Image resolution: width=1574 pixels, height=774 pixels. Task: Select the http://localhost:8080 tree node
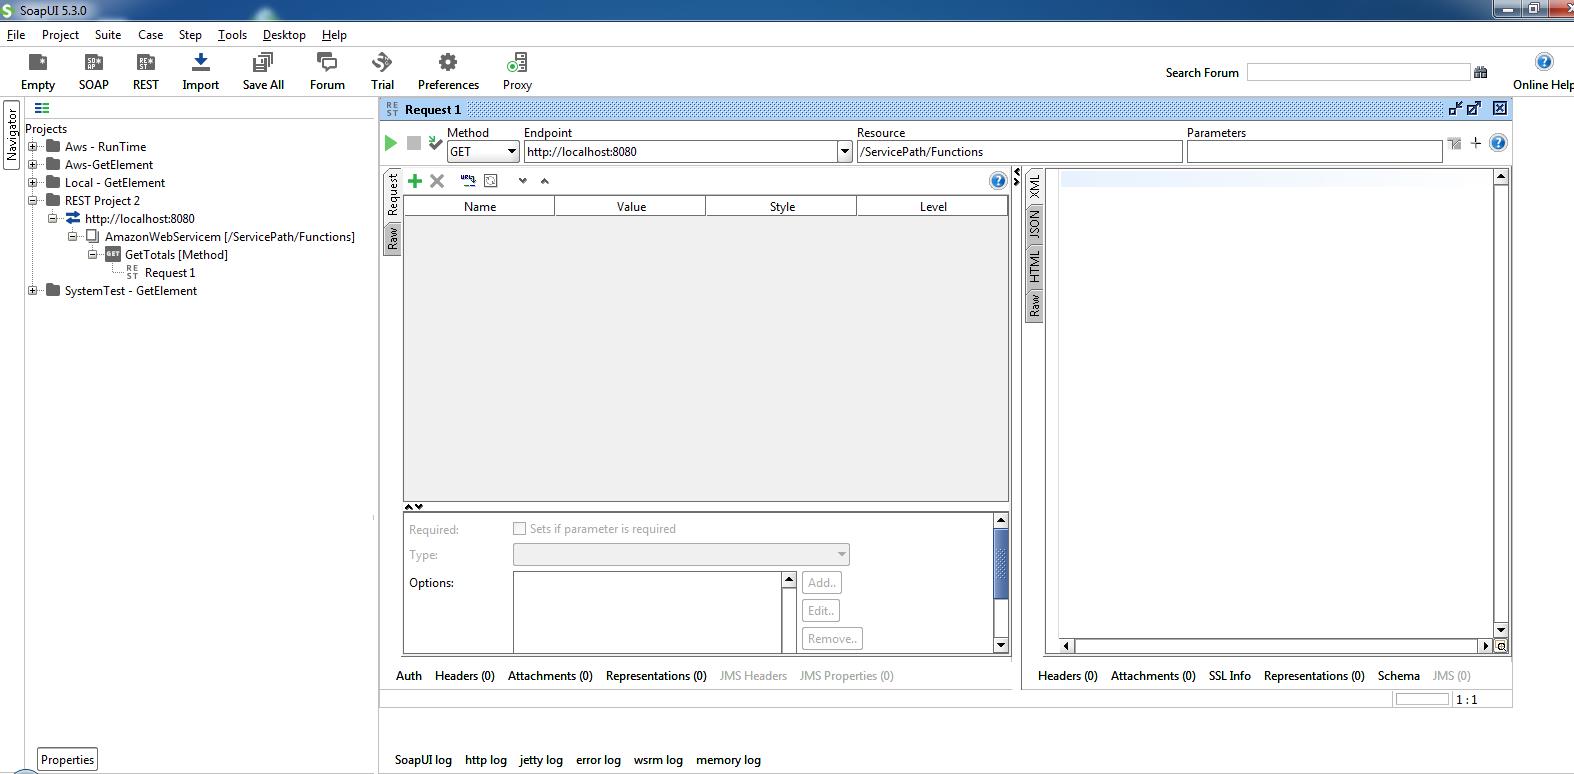click(140, 219)
